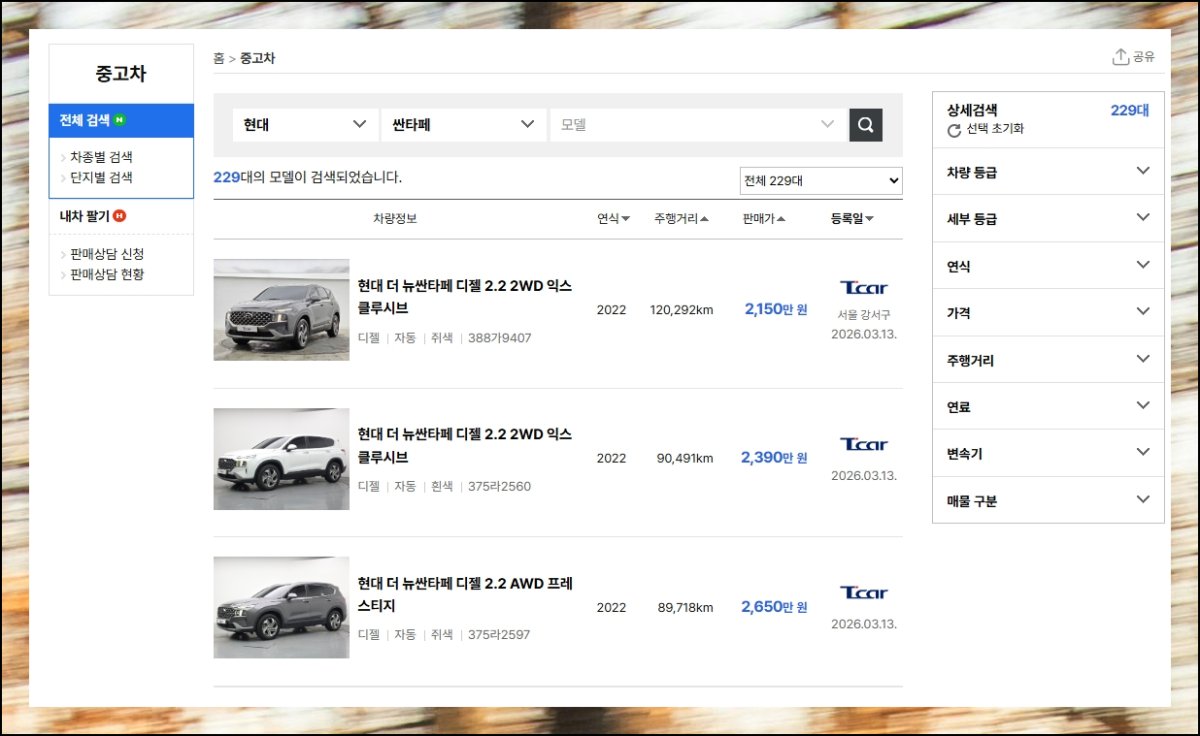Click Tcar logo for 375라2597 listing

pyautogui.click(x=863, y=593)
